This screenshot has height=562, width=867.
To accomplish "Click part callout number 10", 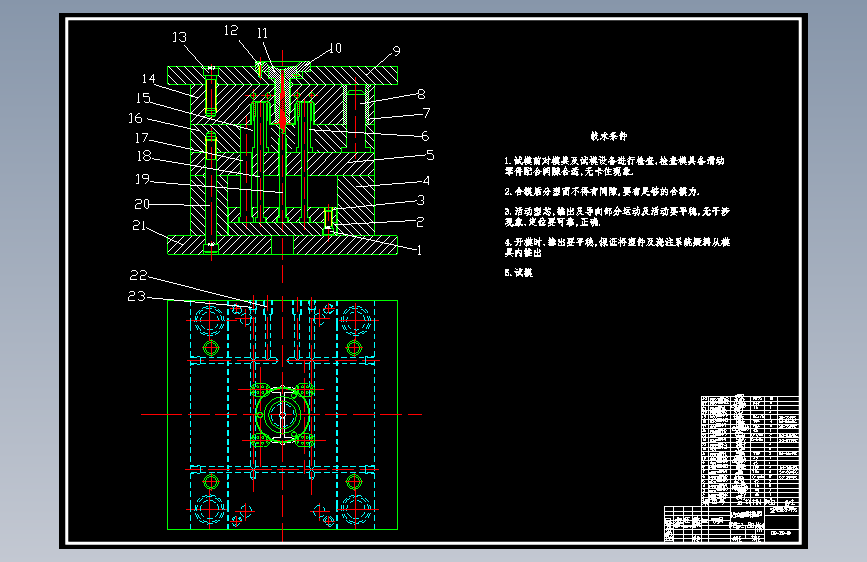I will coord(335,48).
